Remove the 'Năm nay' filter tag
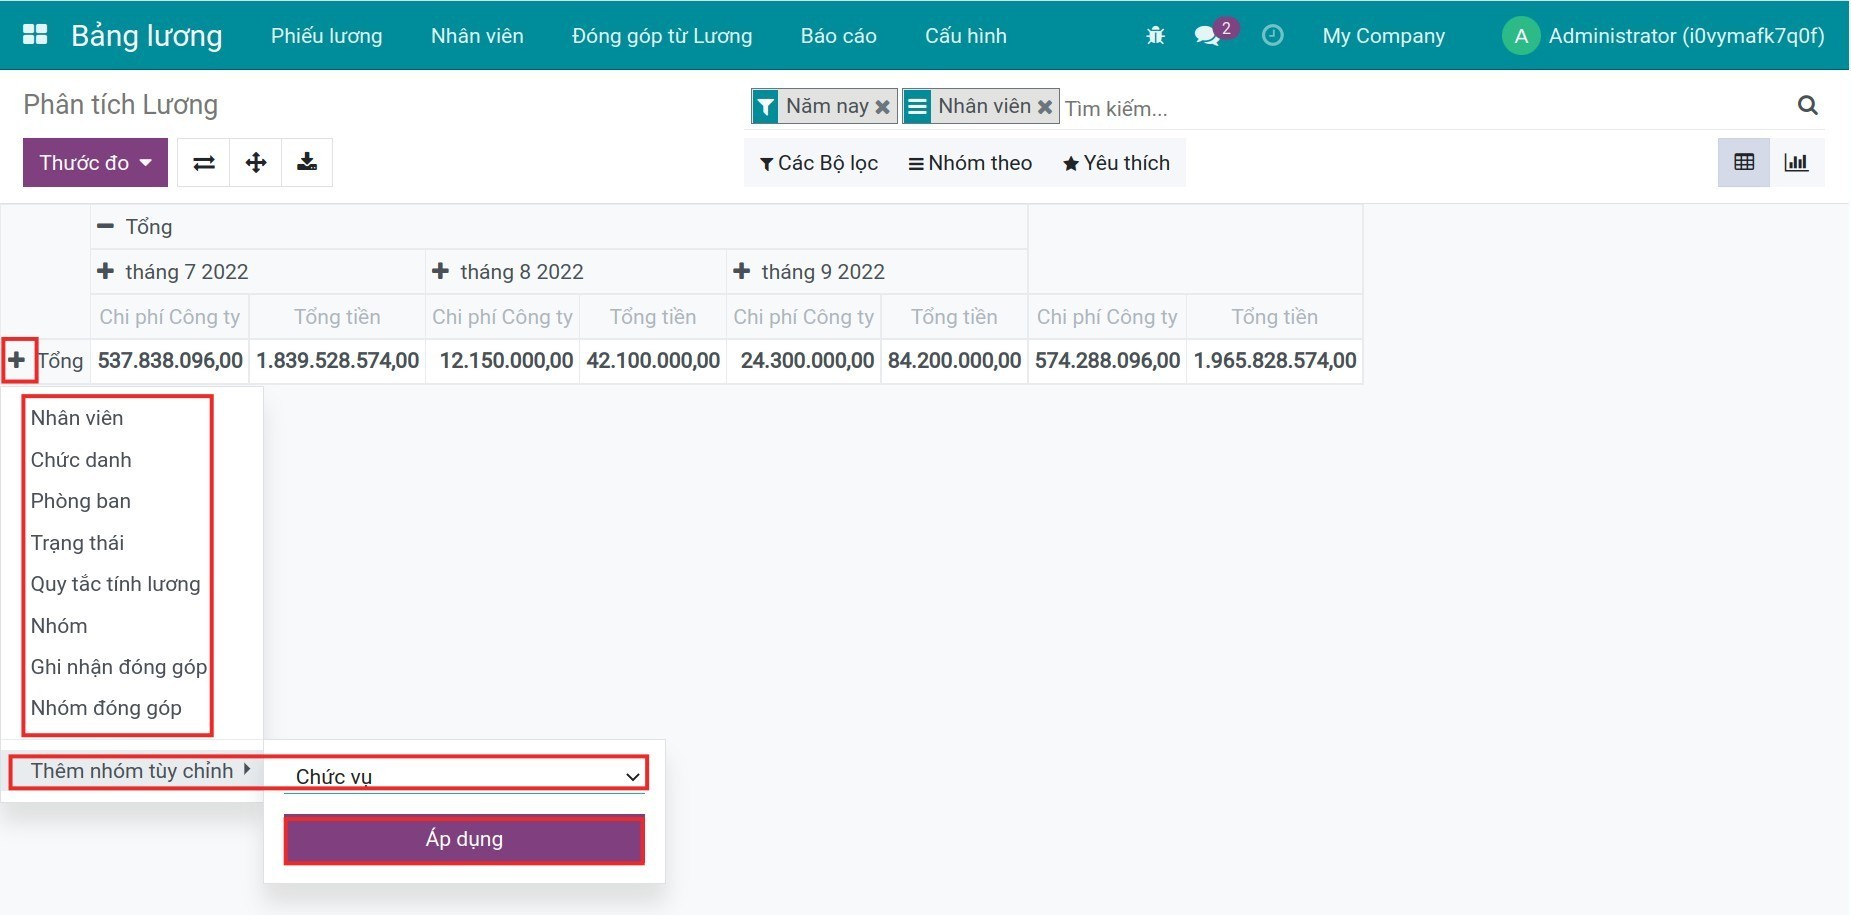Viewport: 1851px width, 915px height. [x=882, y=107]
